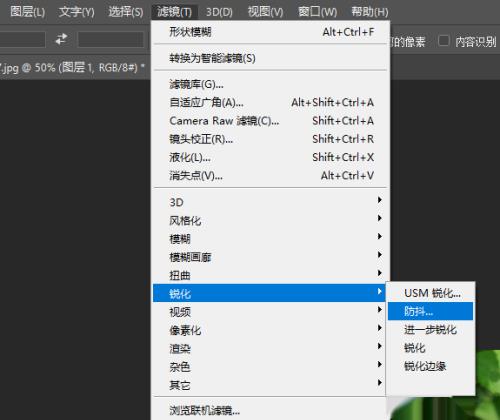Choose 转换为智能滤镜(S)
The height and width of the screenshot is (420, 500).
point(271,58)
